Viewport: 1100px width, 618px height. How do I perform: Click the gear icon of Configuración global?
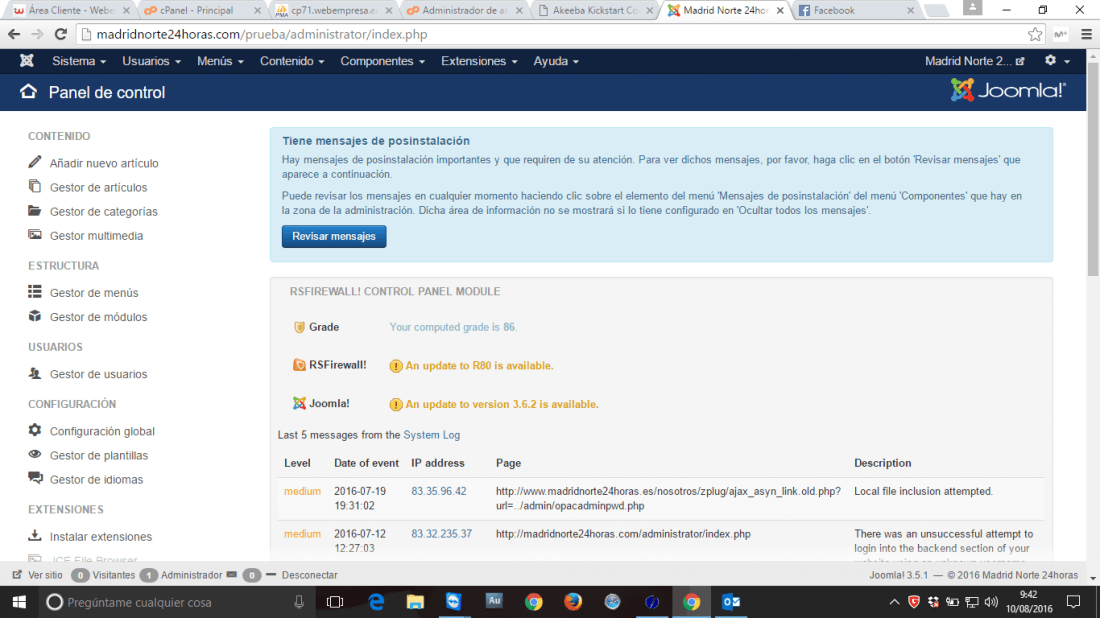34,430
